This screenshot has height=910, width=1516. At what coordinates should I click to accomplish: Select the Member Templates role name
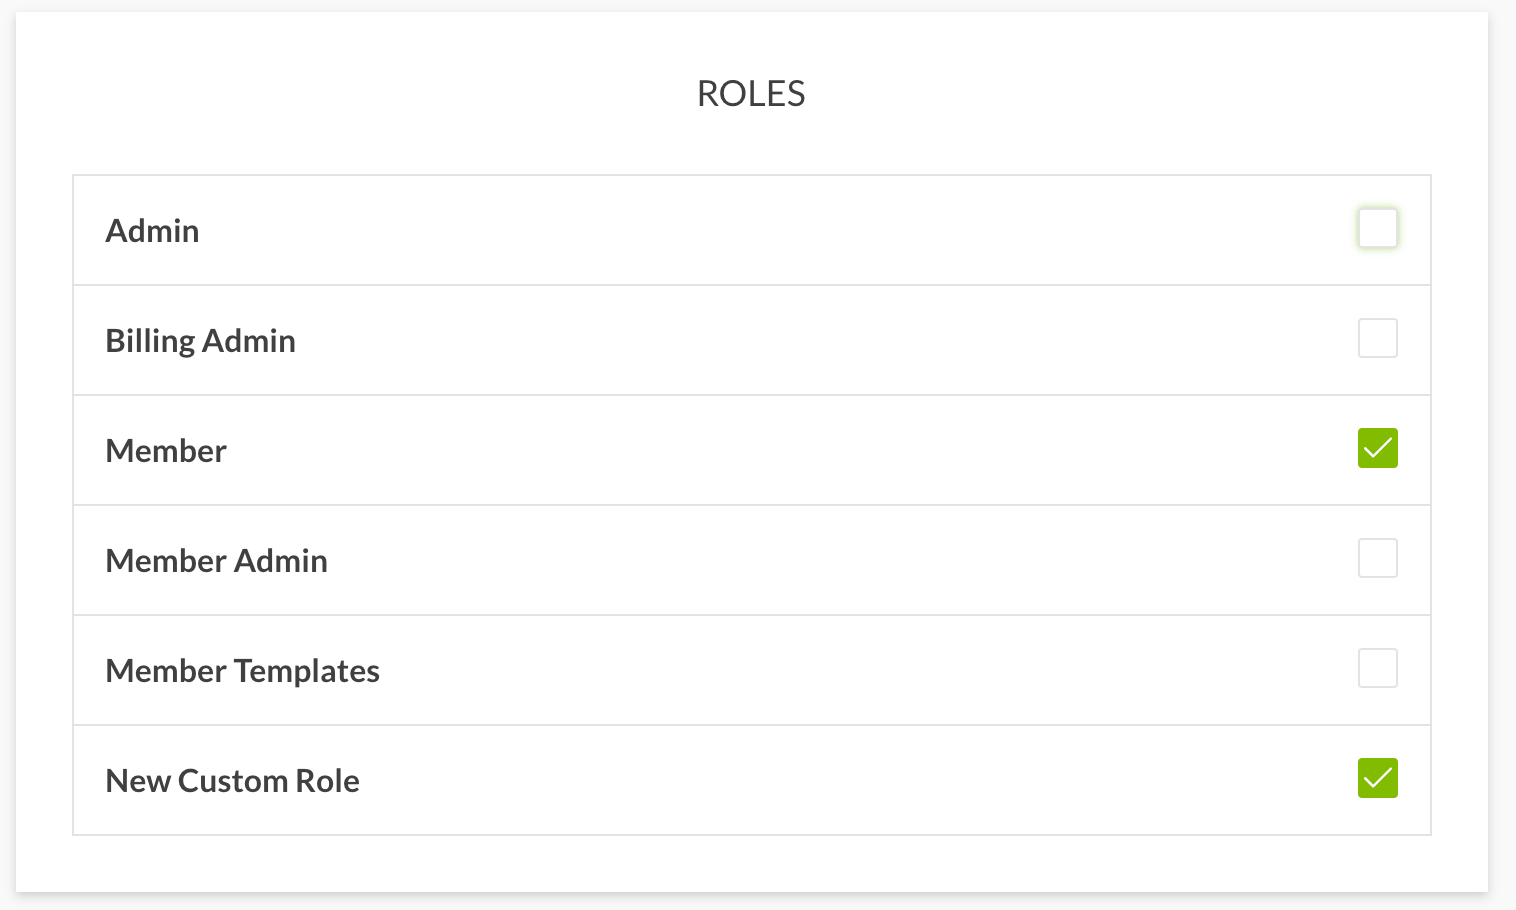pos(242,671)
